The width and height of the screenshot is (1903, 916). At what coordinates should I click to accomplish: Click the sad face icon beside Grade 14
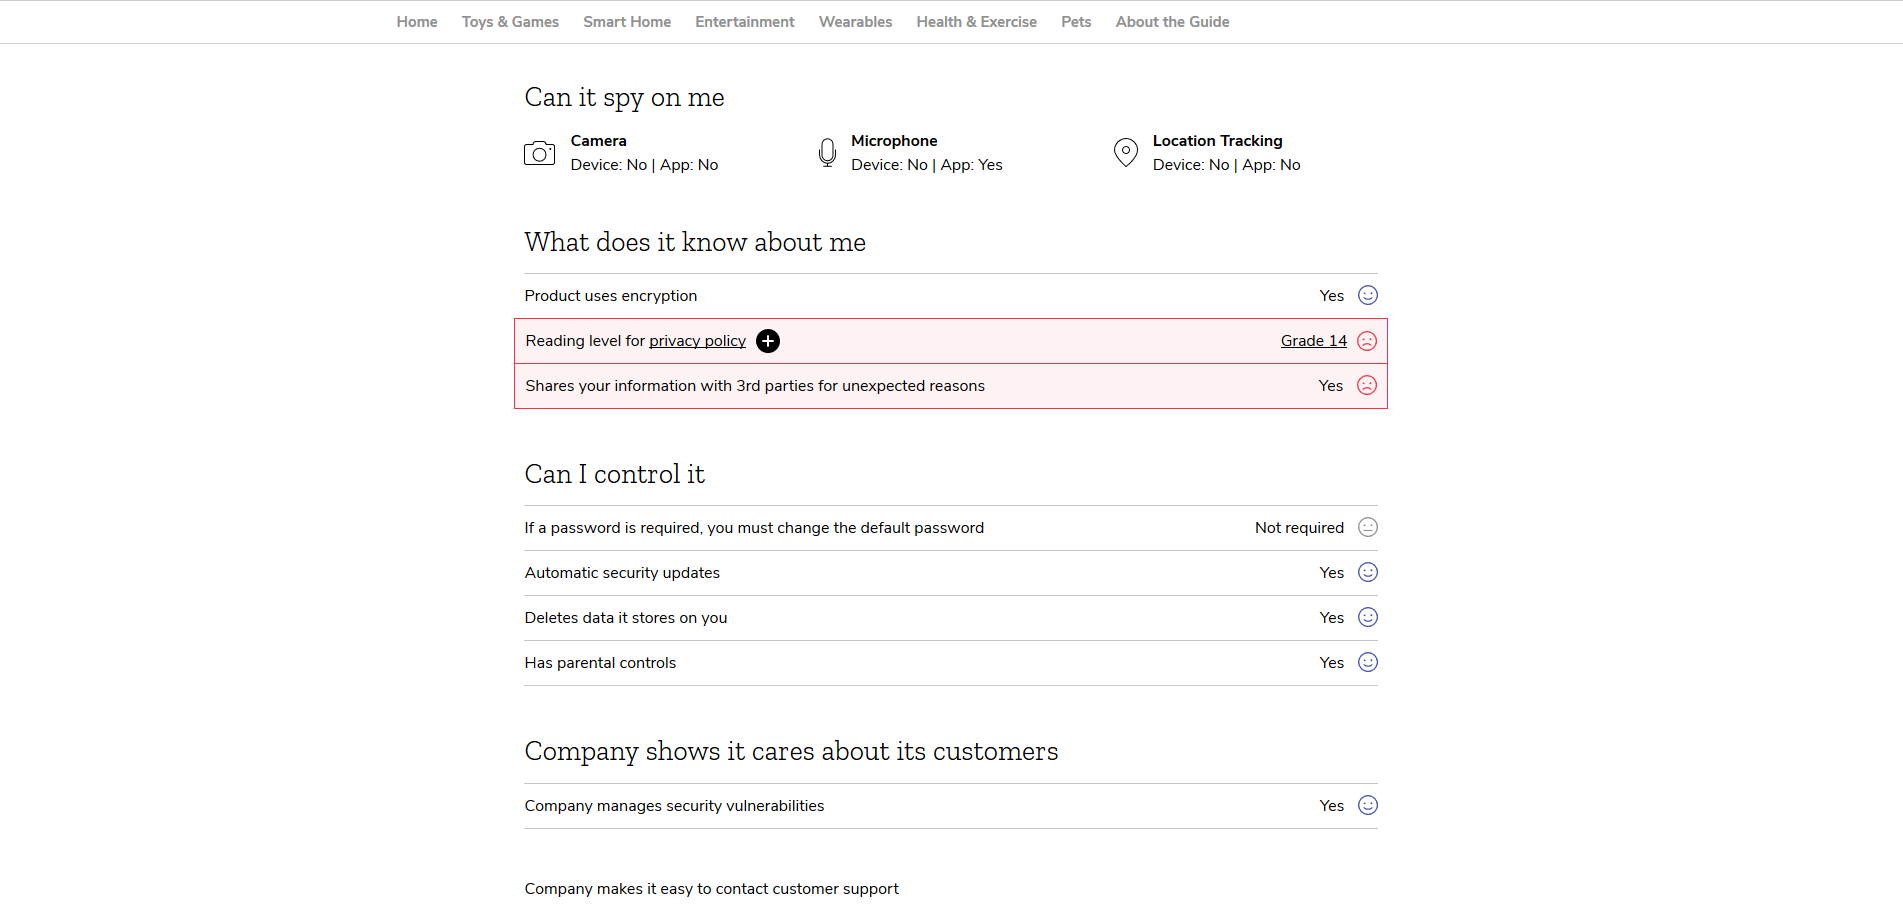(1367, 341)
